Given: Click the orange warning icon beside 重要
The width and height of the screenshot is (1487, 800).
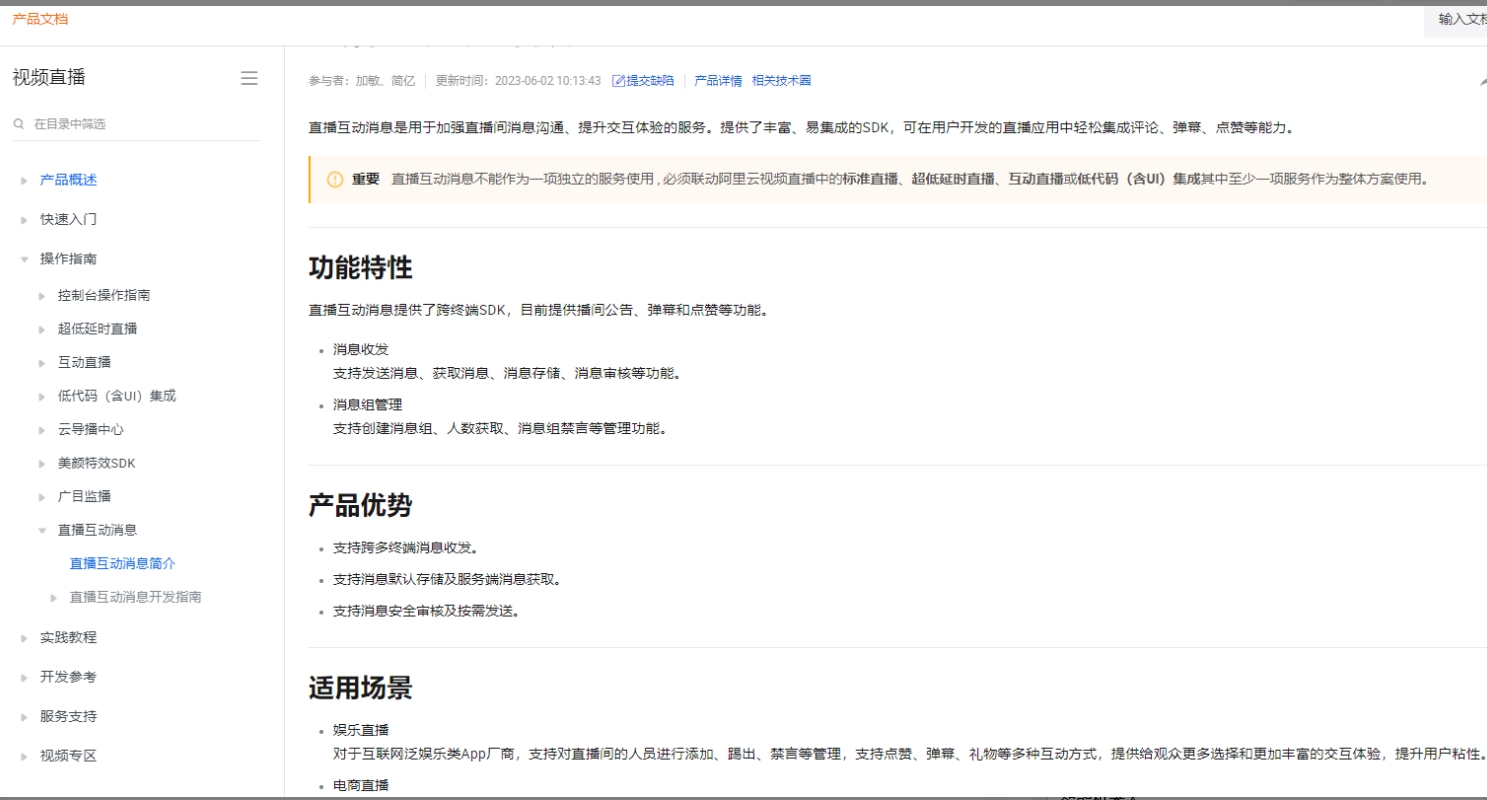Looking at the screenshot, I should tap(335, 179).
